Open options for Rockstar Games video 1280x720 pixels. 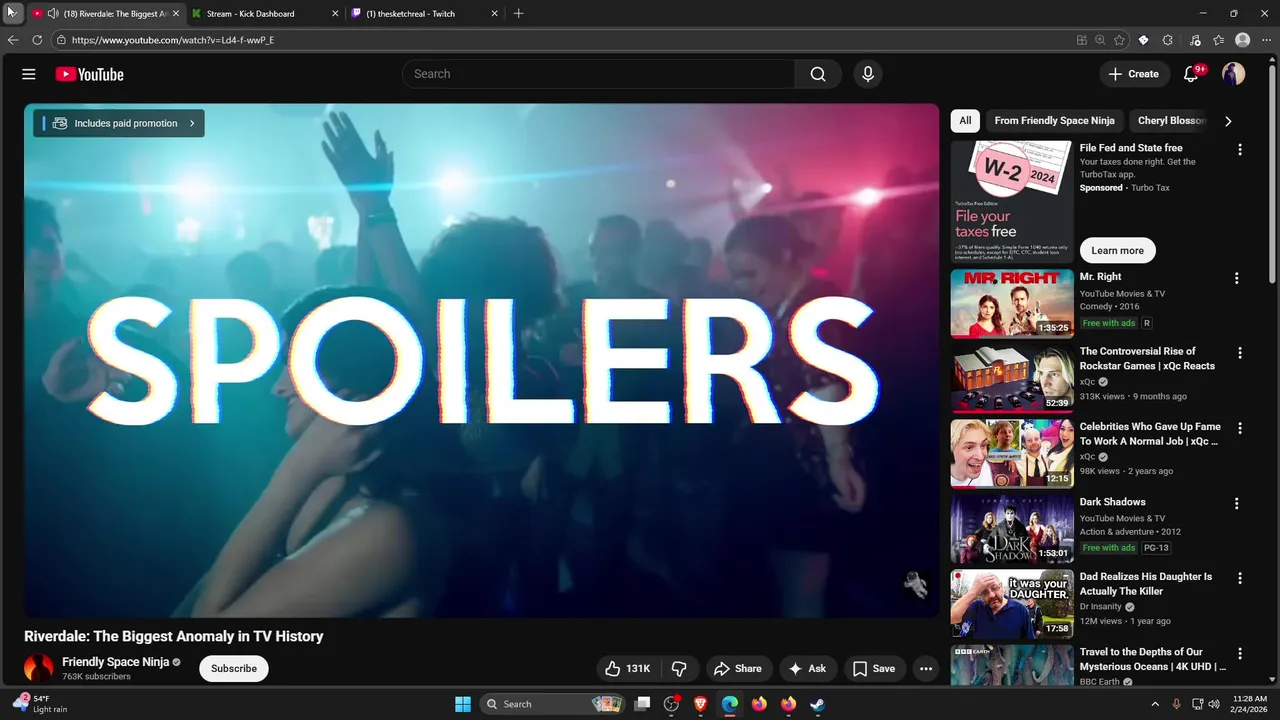coord(1240,353)
